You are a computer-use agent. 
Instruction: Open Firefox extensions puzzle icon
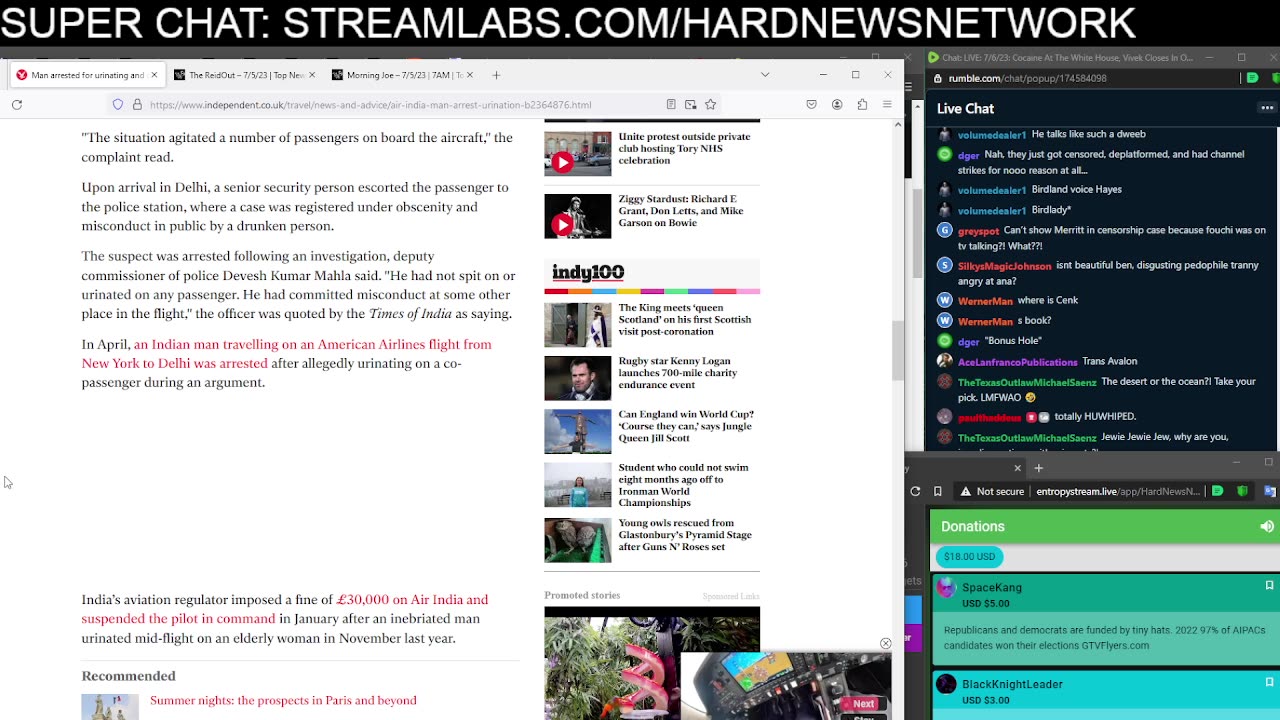[x=862, y=104]
